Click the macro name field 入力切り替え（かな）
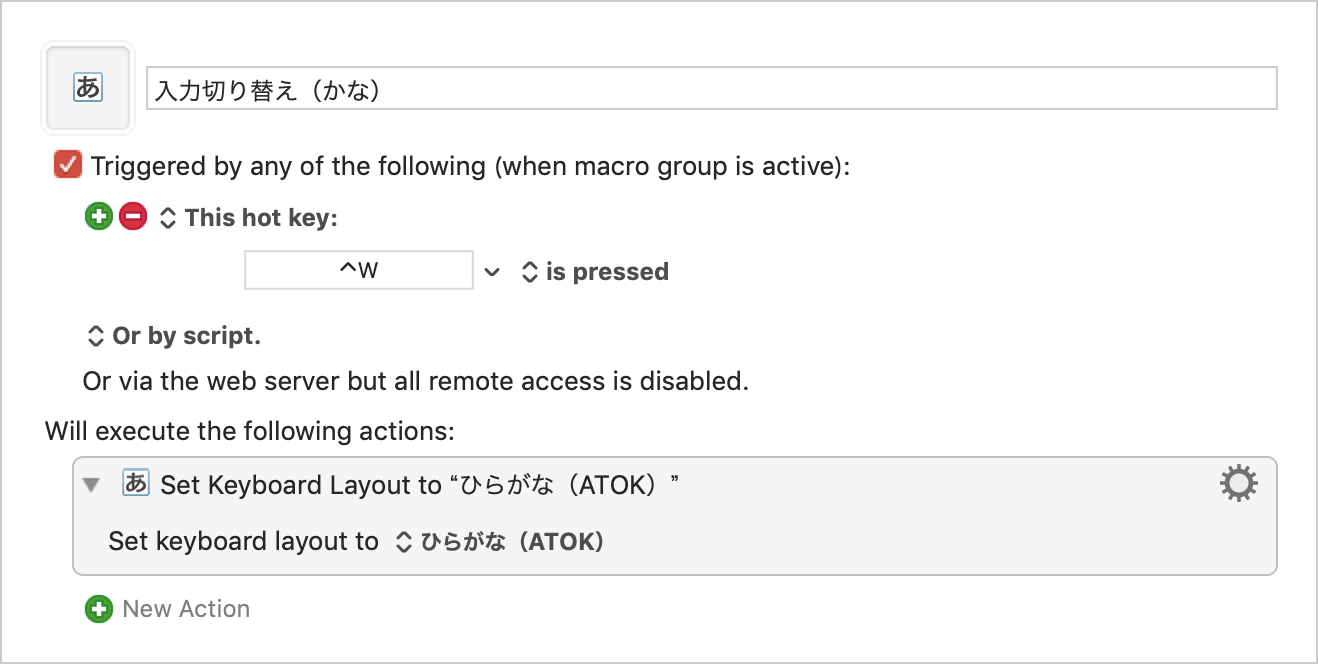Screen dimensions: 1318x664 [x=712, y=89]
